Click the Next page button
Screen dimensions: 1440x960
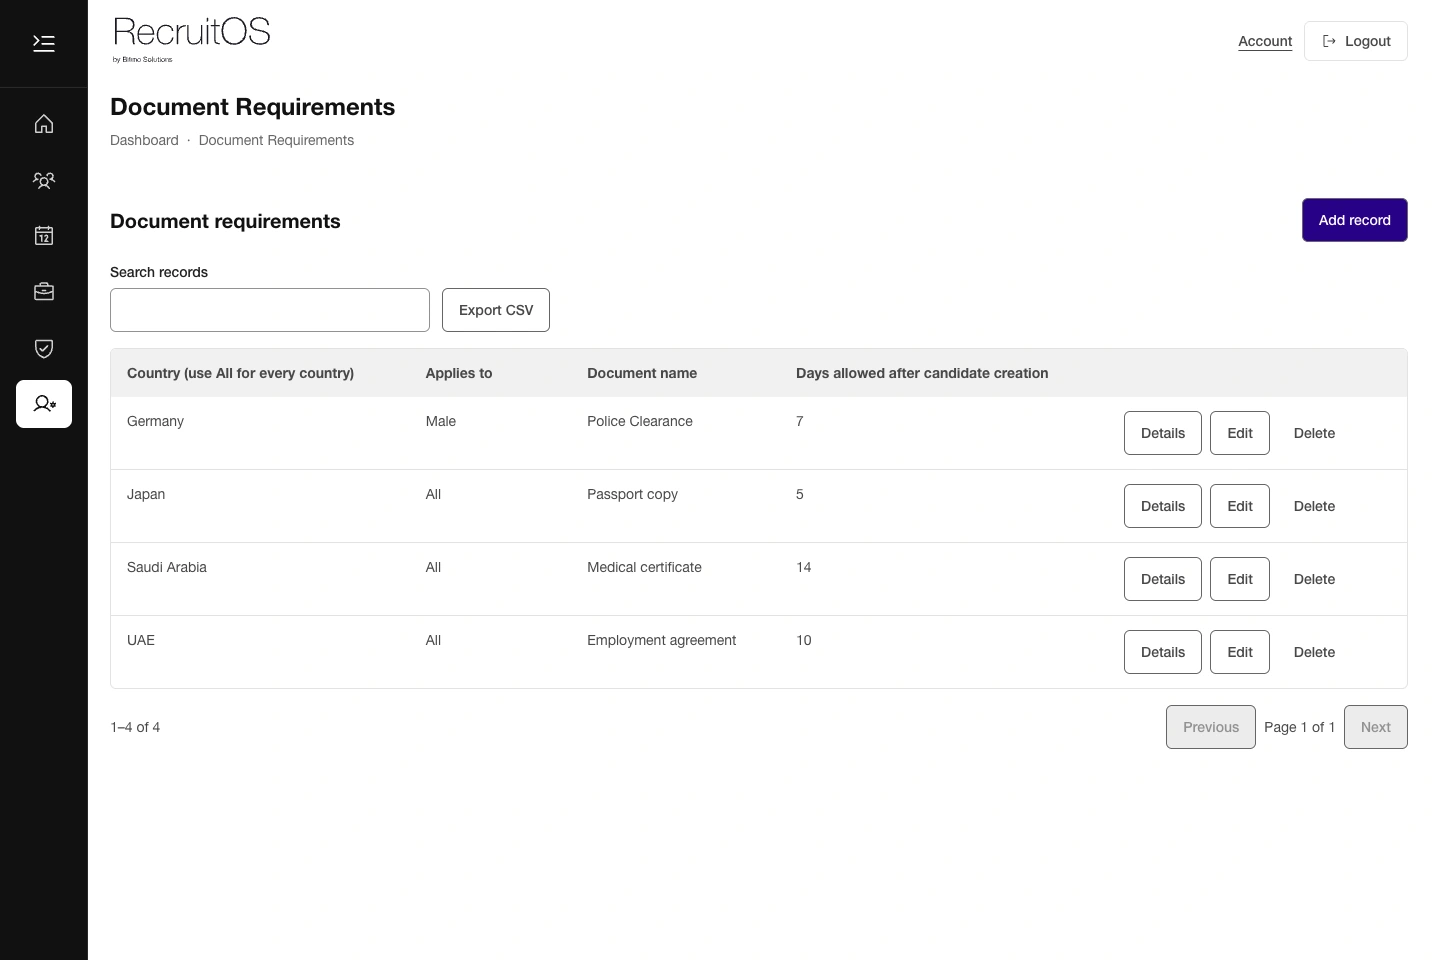pos(1376,727)
